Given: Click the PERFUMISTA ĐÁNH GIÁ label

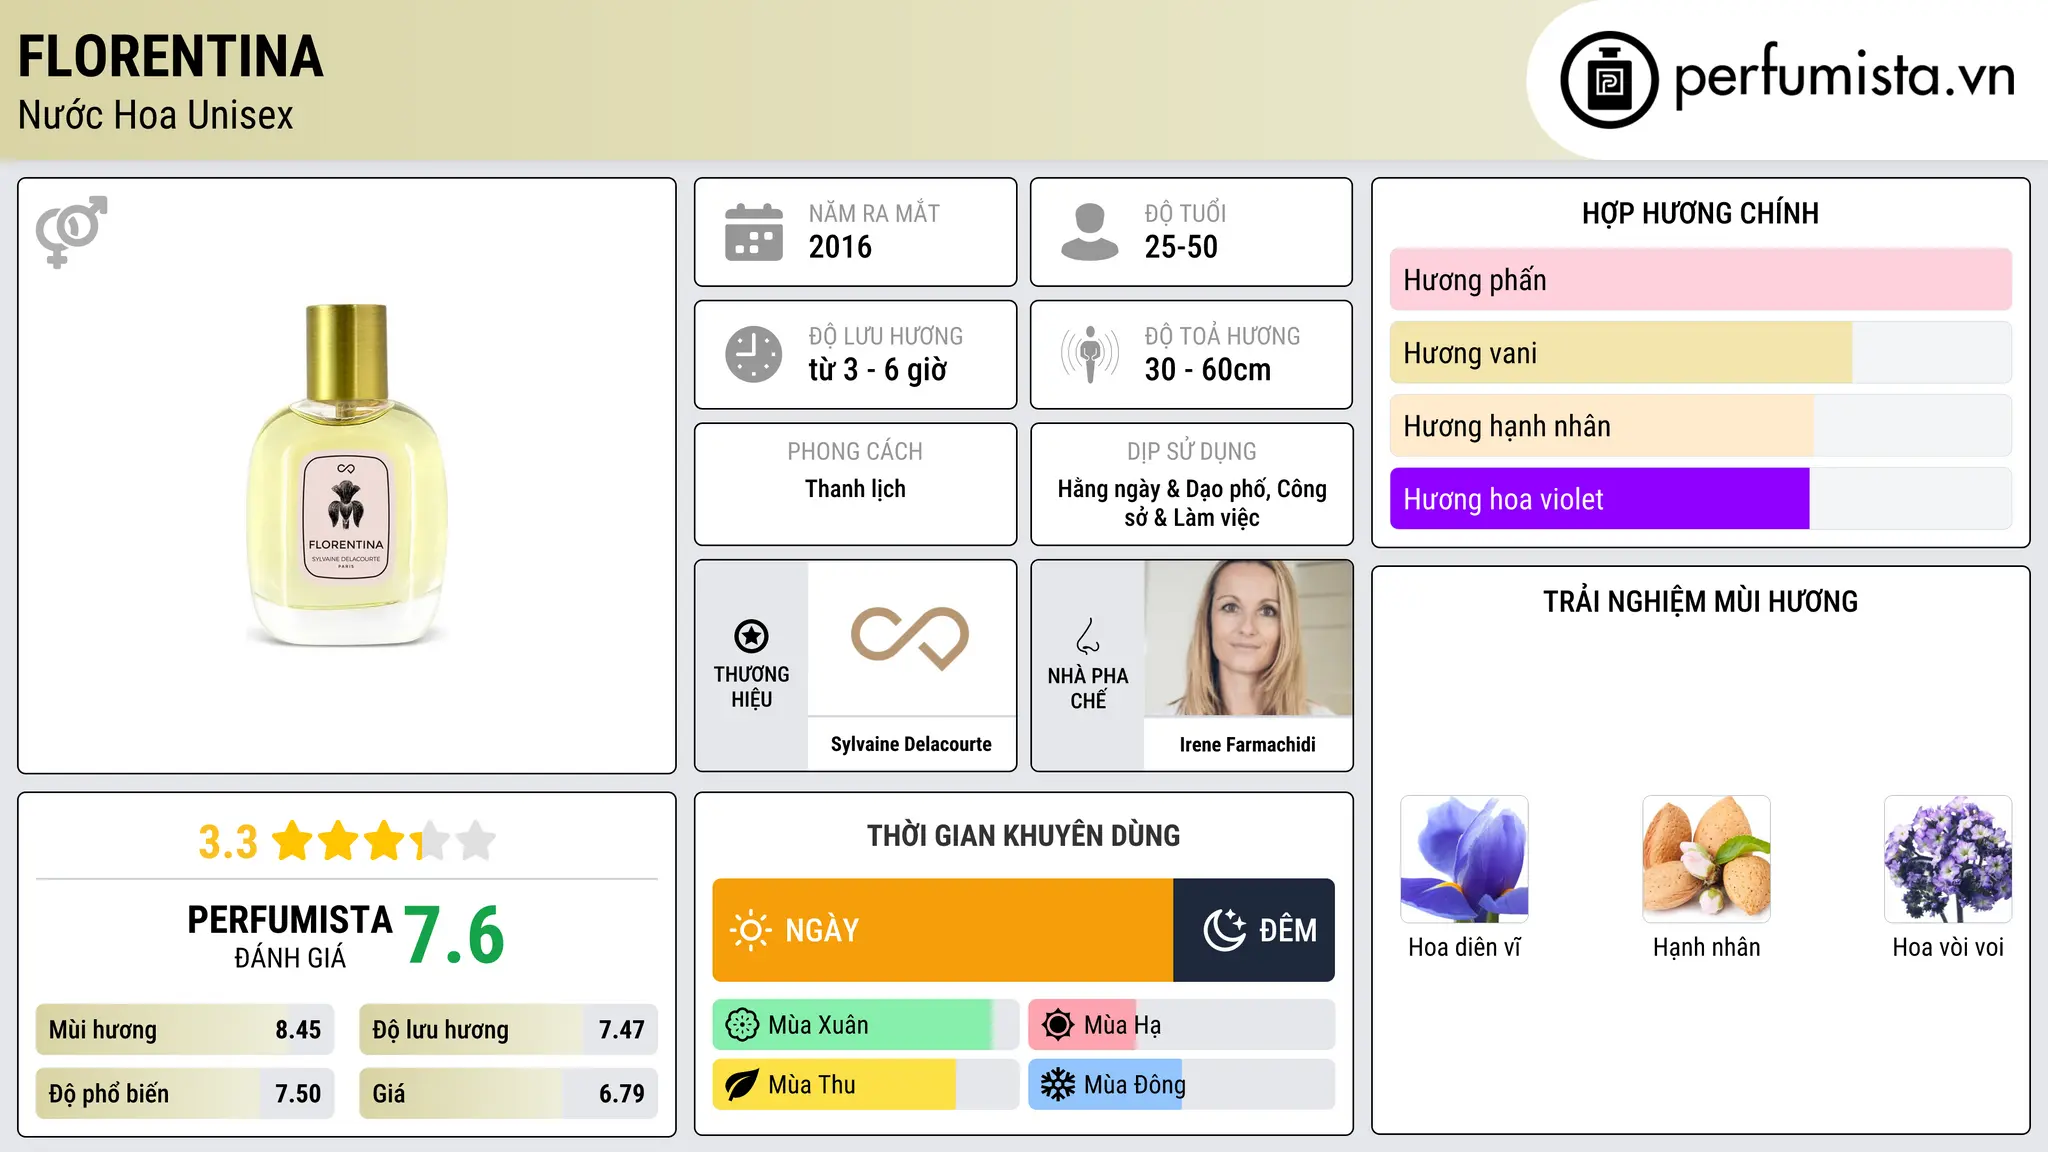Looking at the screenshot, I should 290,936.
